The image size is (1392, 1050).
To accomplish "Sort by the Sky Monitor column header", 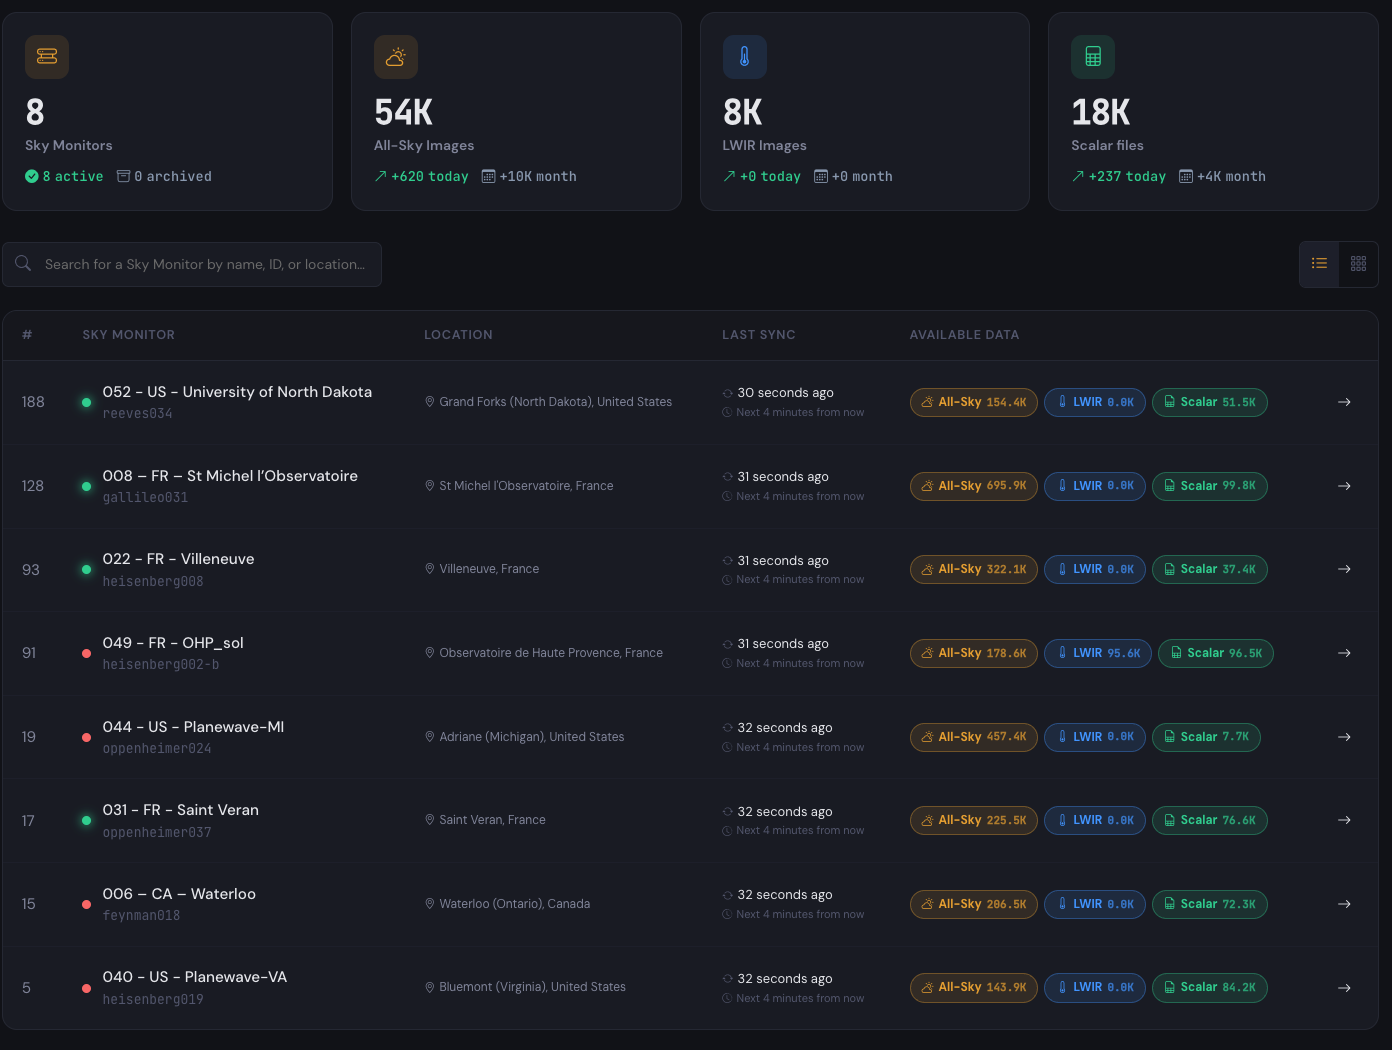I will (129, 335).
